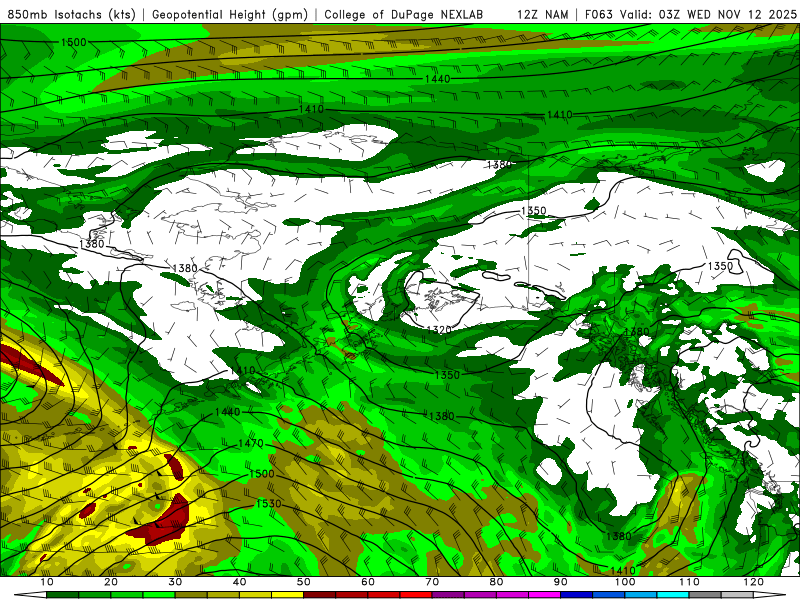Click the dark red 50-55 kt color swatch

(319, 595)
